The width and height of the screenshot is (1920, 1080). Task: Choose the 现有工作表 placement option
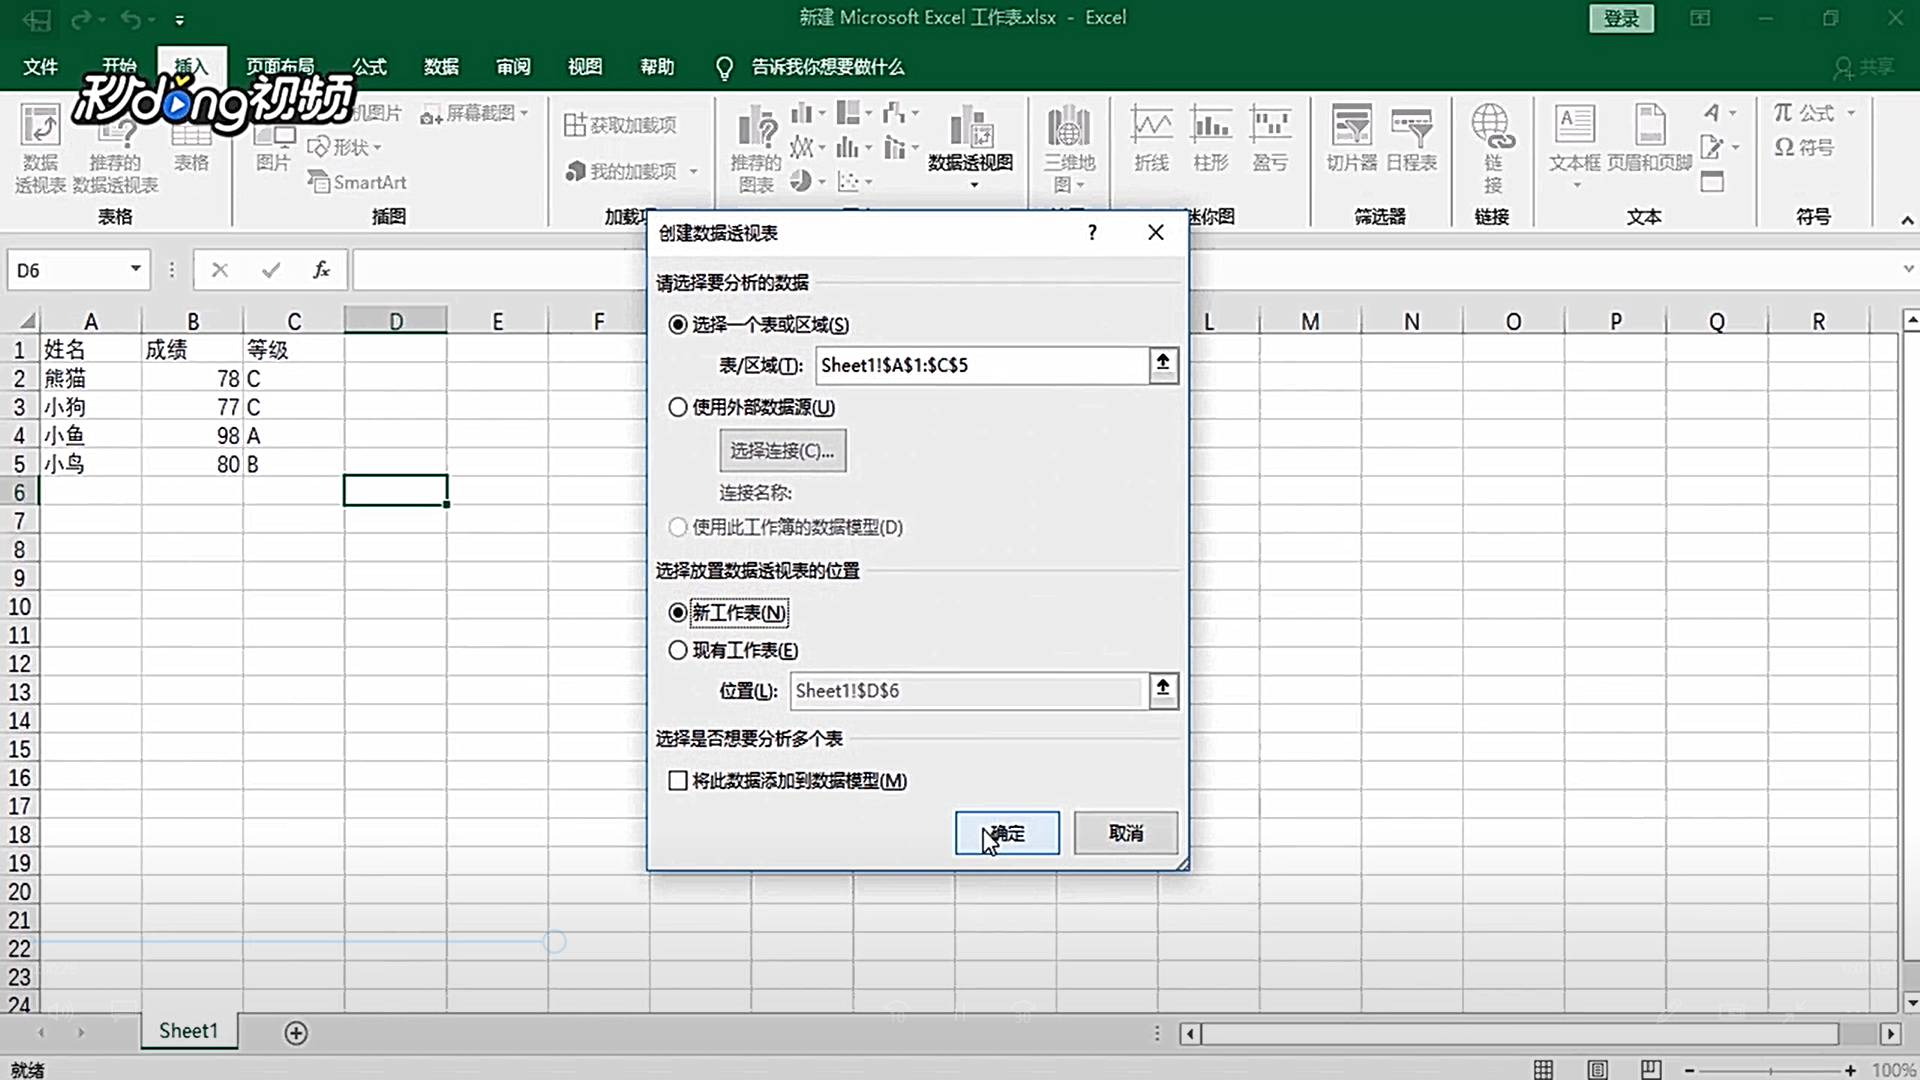676,650
